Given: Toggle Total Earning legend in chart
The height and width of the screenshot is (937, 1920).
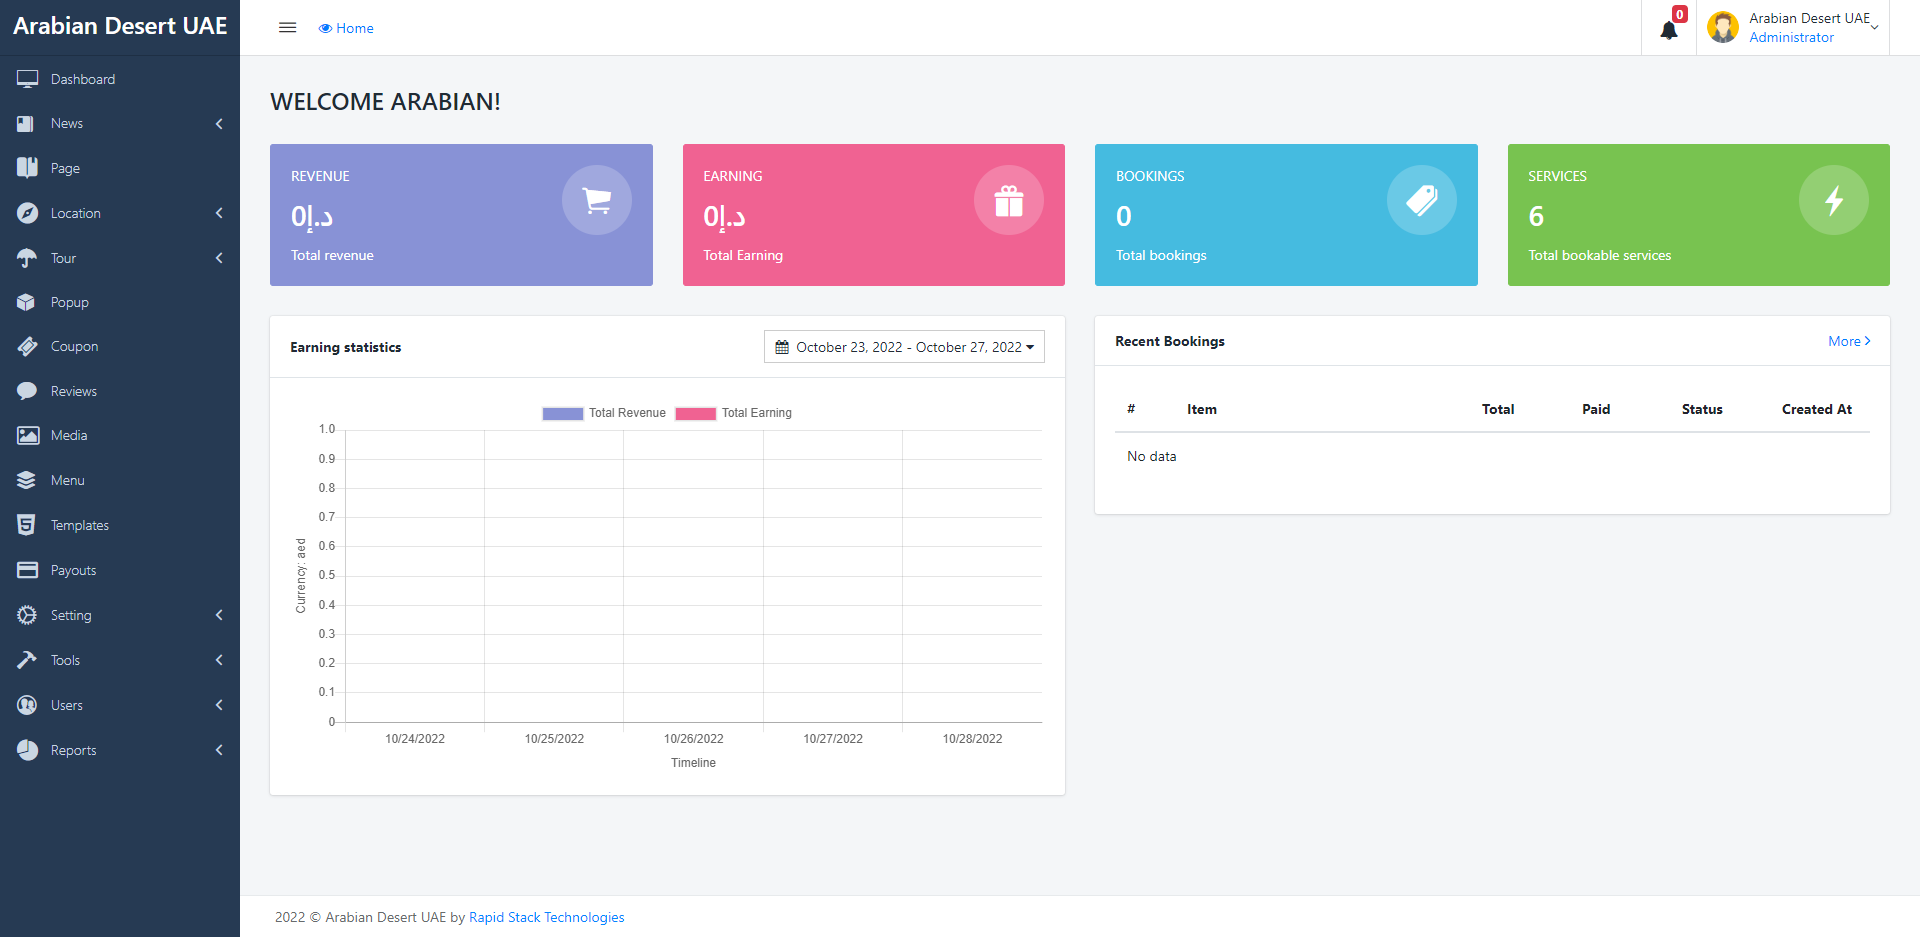Looking at the screenshot, I should click(734, 413).
